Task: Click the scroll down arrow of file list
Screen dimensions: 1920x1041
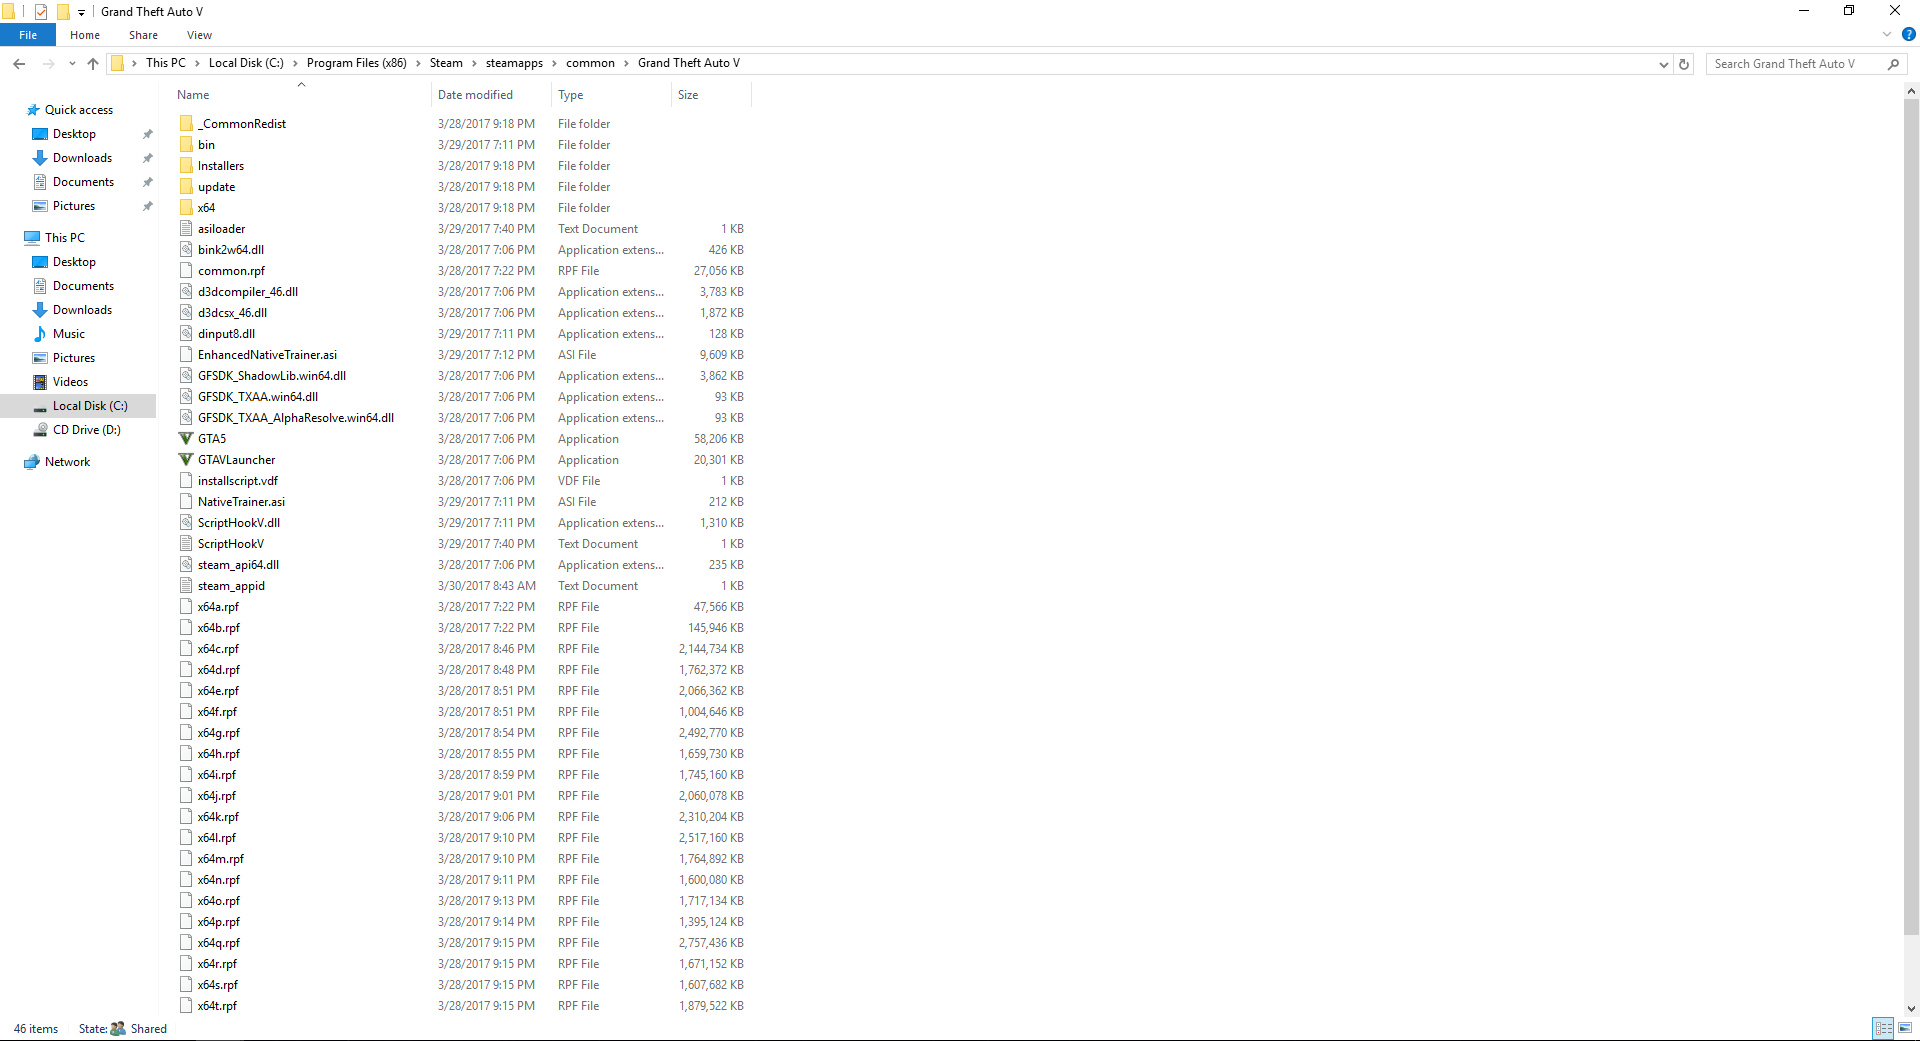Action: coord(1911,1009)
